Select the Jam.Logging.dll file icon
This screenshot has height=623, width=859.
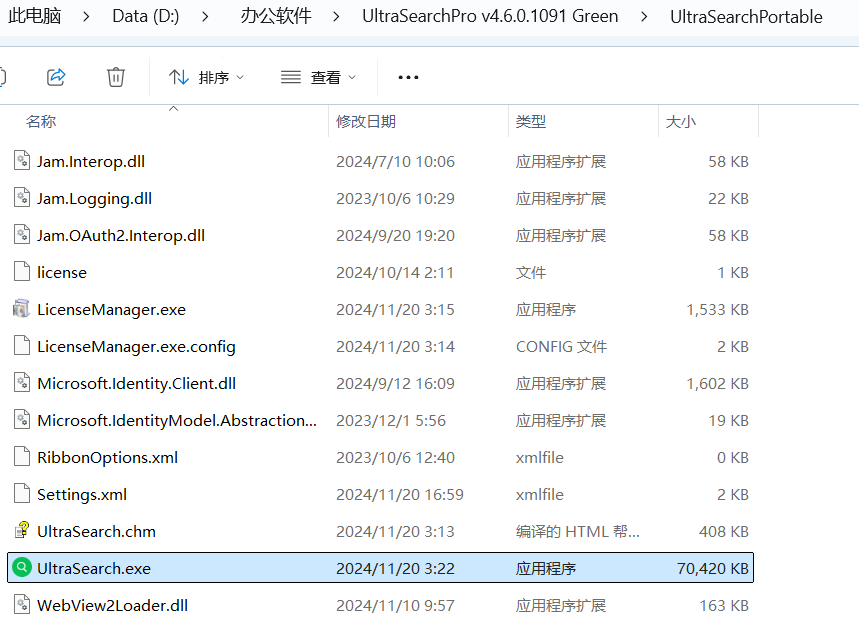pyautogui.click(x=22, y=197)
